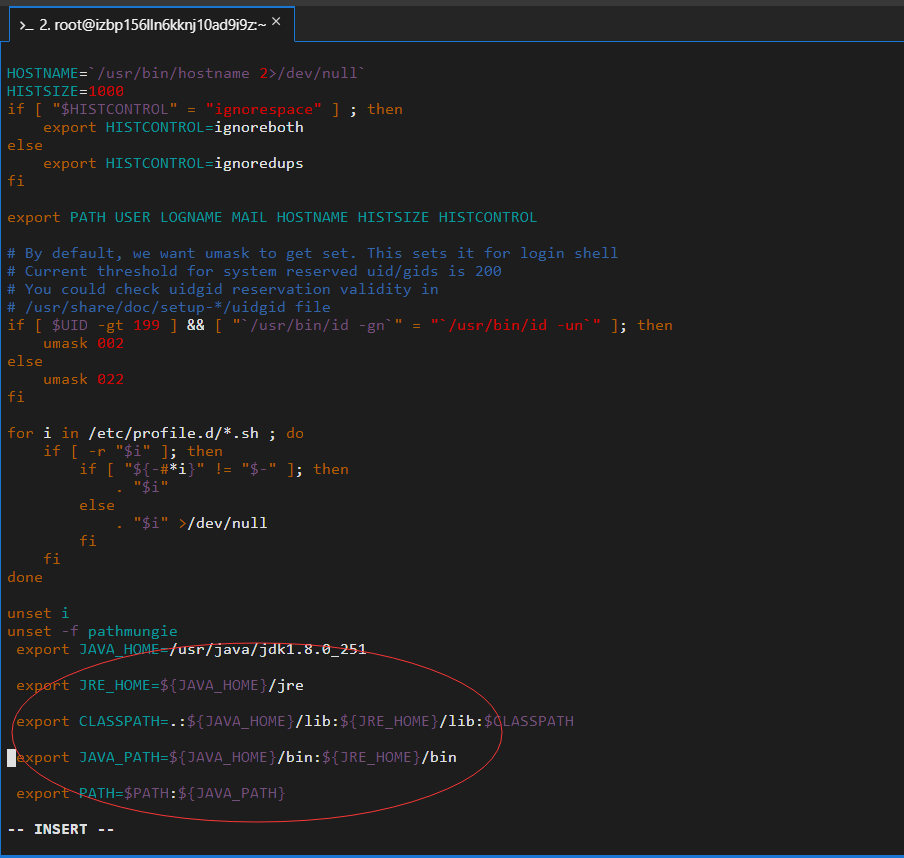Click the 'umask 002' line
The width and height of the screenshot is (904, 858).
click(84, 343)
